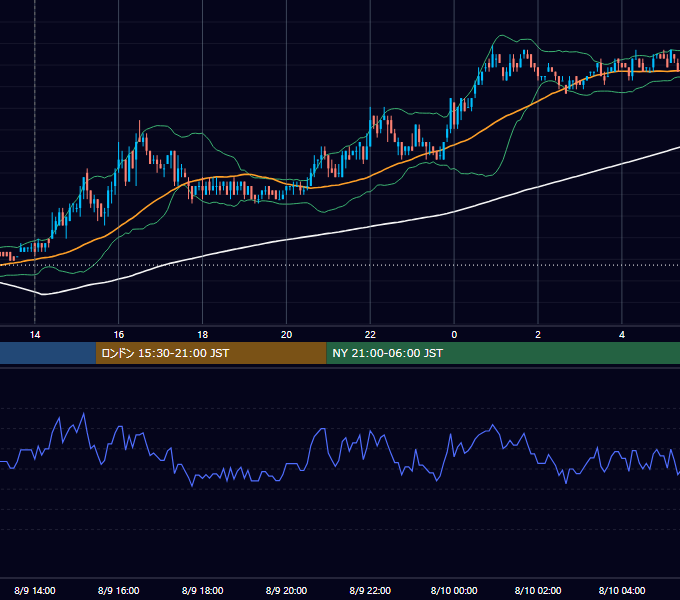Click the 0 hour label on price chart axis
Viewport: 680px width, 600px height.
(x=454, y=335)
